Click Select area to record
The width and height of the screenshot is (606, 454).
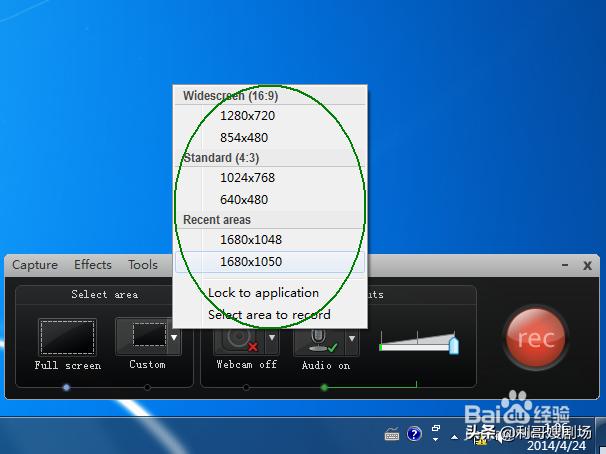269,315
